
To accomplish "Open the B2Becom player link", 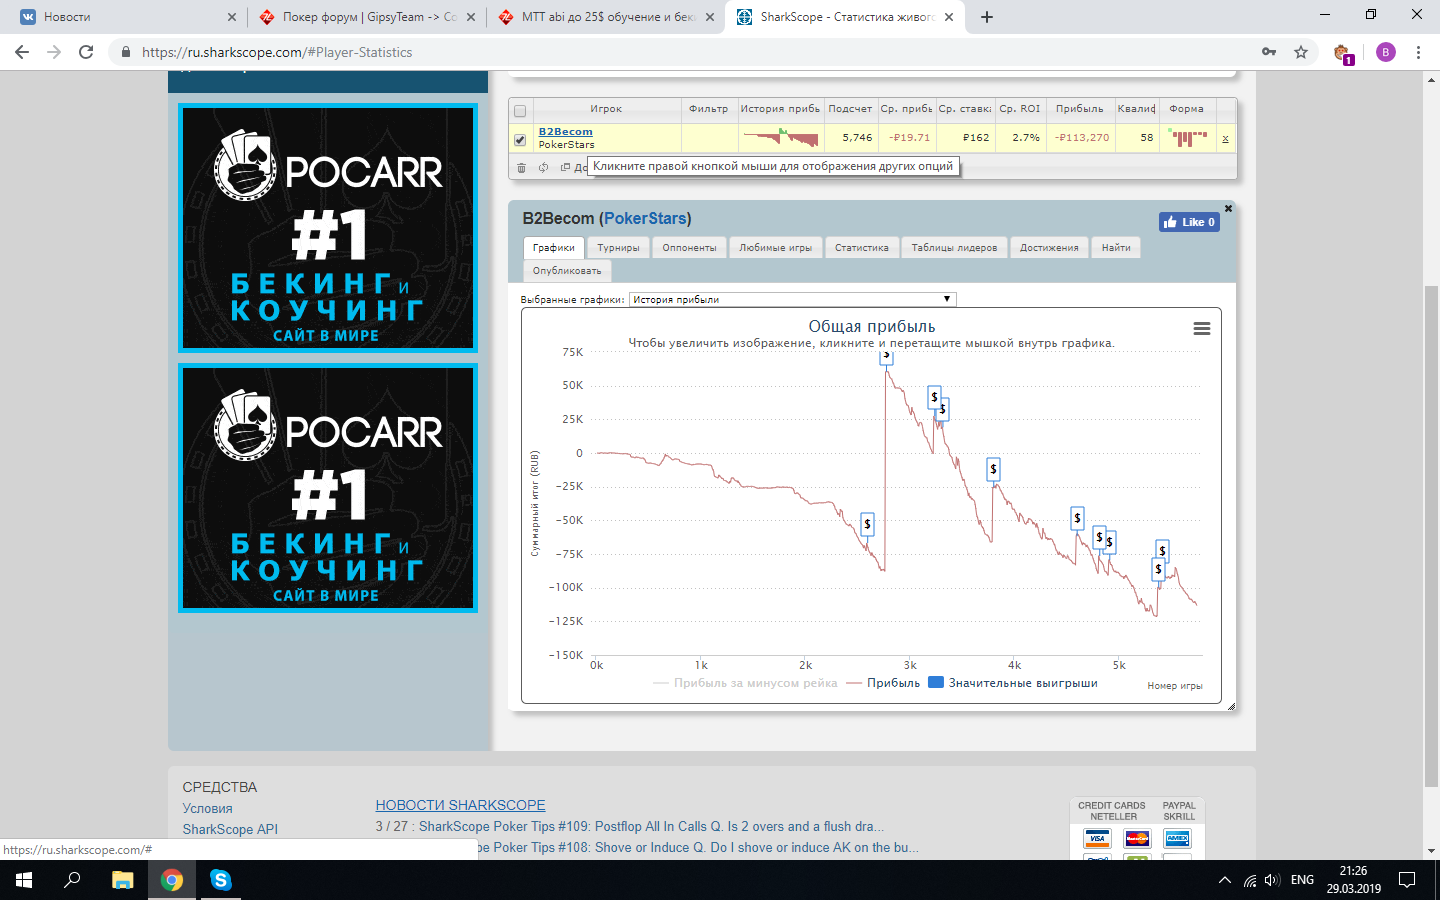I will pos(565,132).
